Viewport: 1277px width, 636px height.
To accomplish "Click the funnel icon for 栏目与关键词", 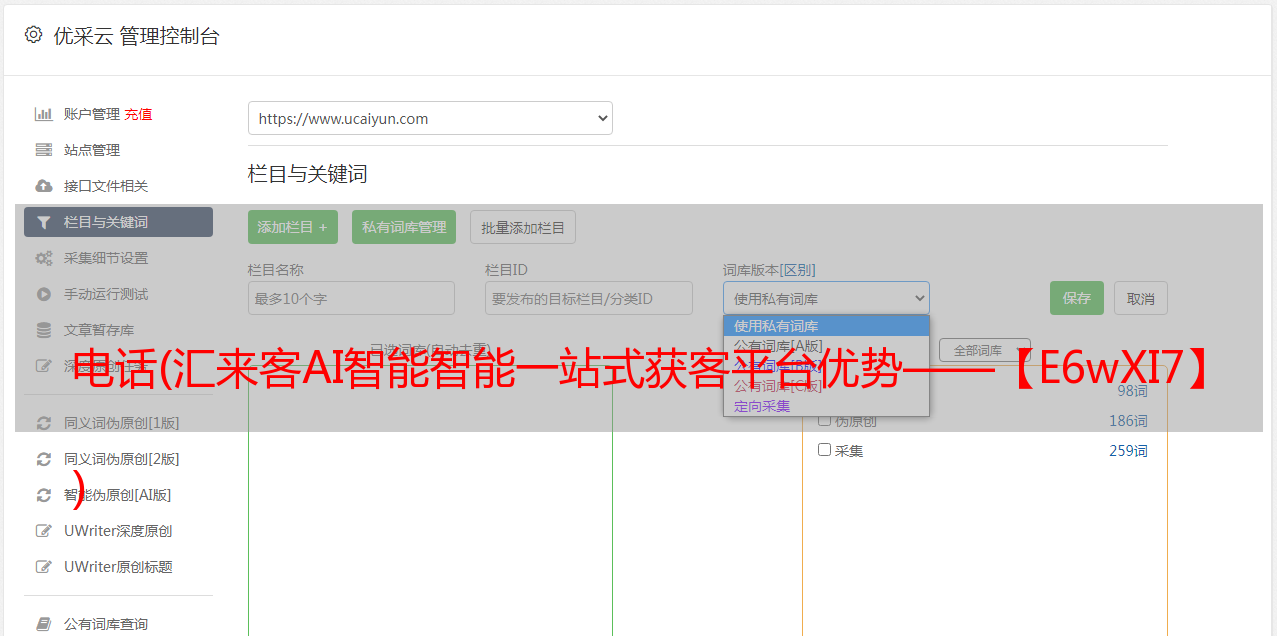I will [x=43, y=222].
